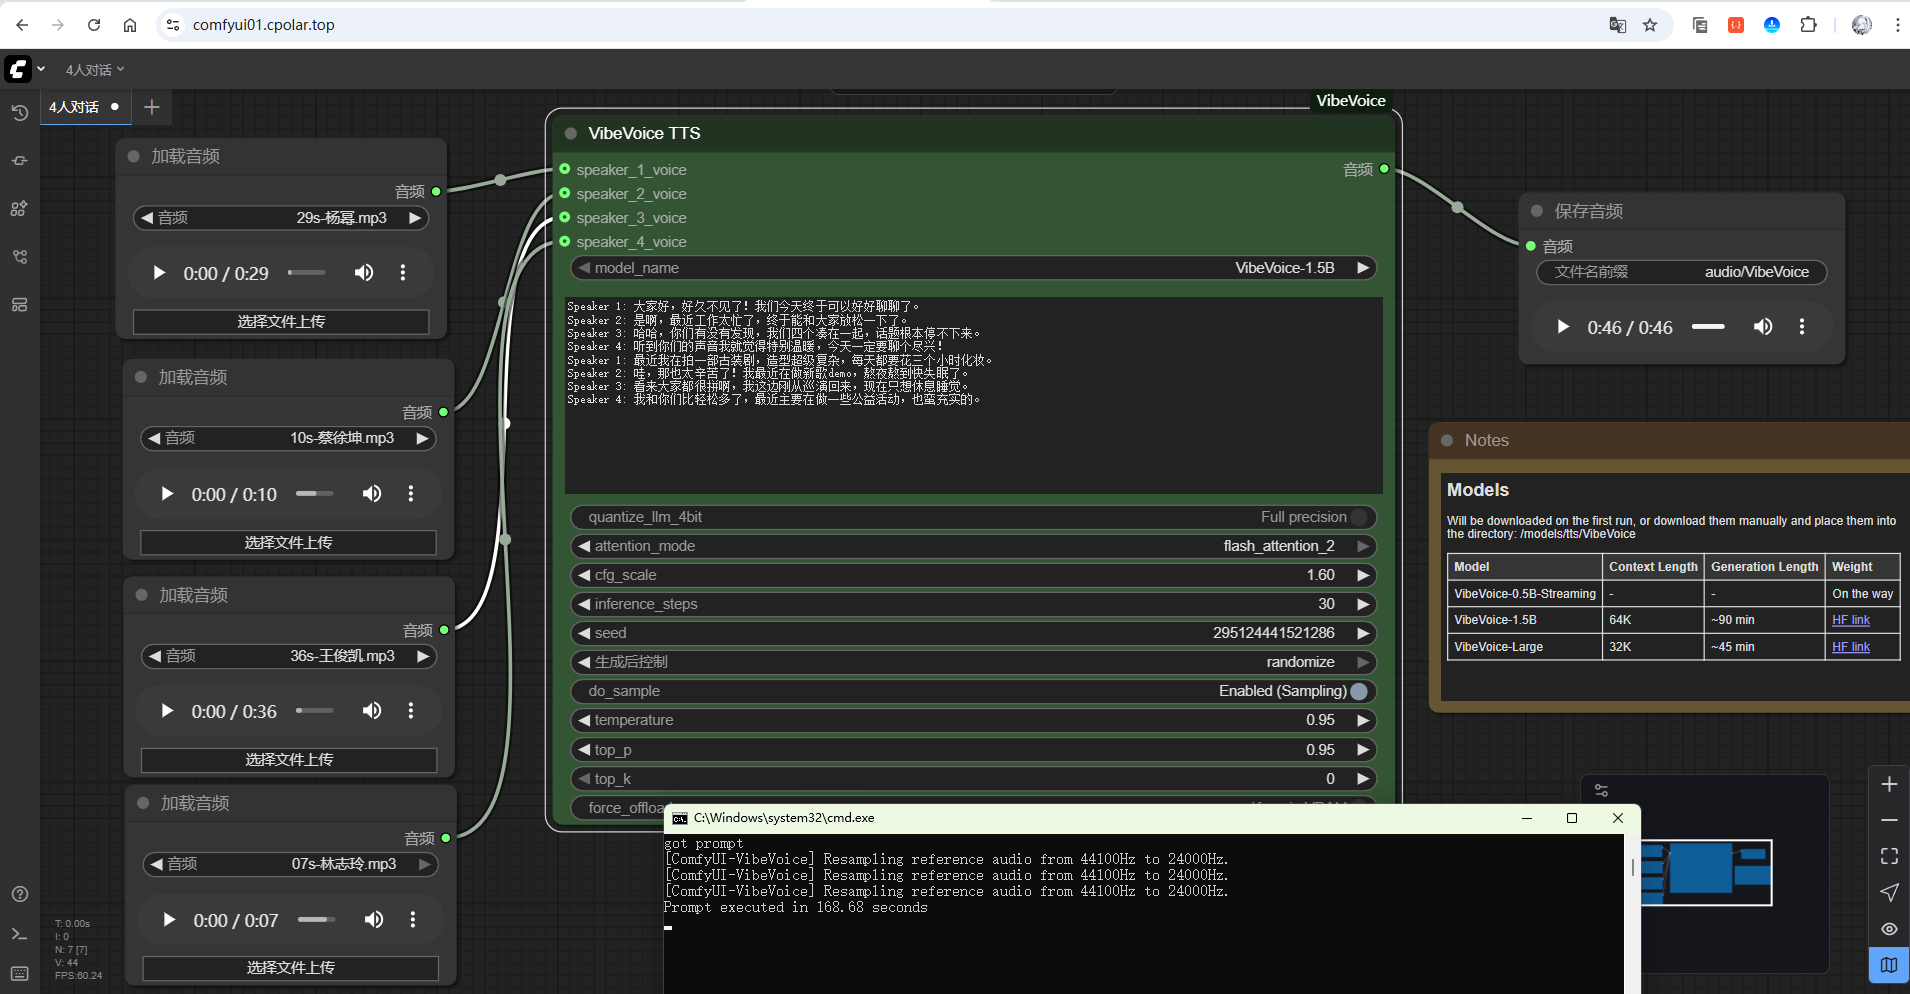Toggle link visibility eye icon

coord(1889,929)
